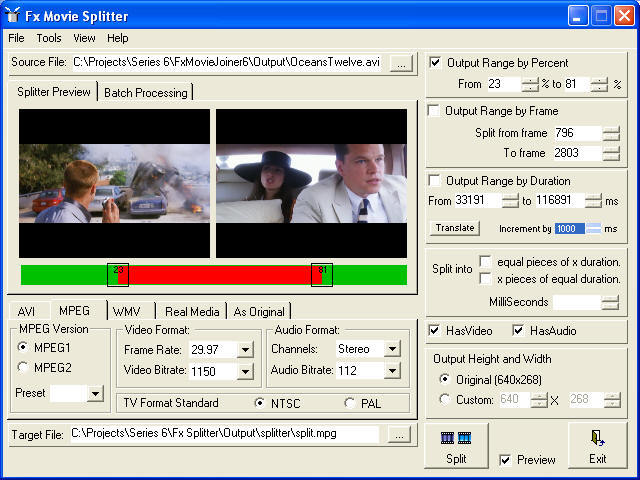Image resolution: width=640 pixels, height=480 pixels.
Task: Open the Preset dropdown list
Action: coord(96,394)
